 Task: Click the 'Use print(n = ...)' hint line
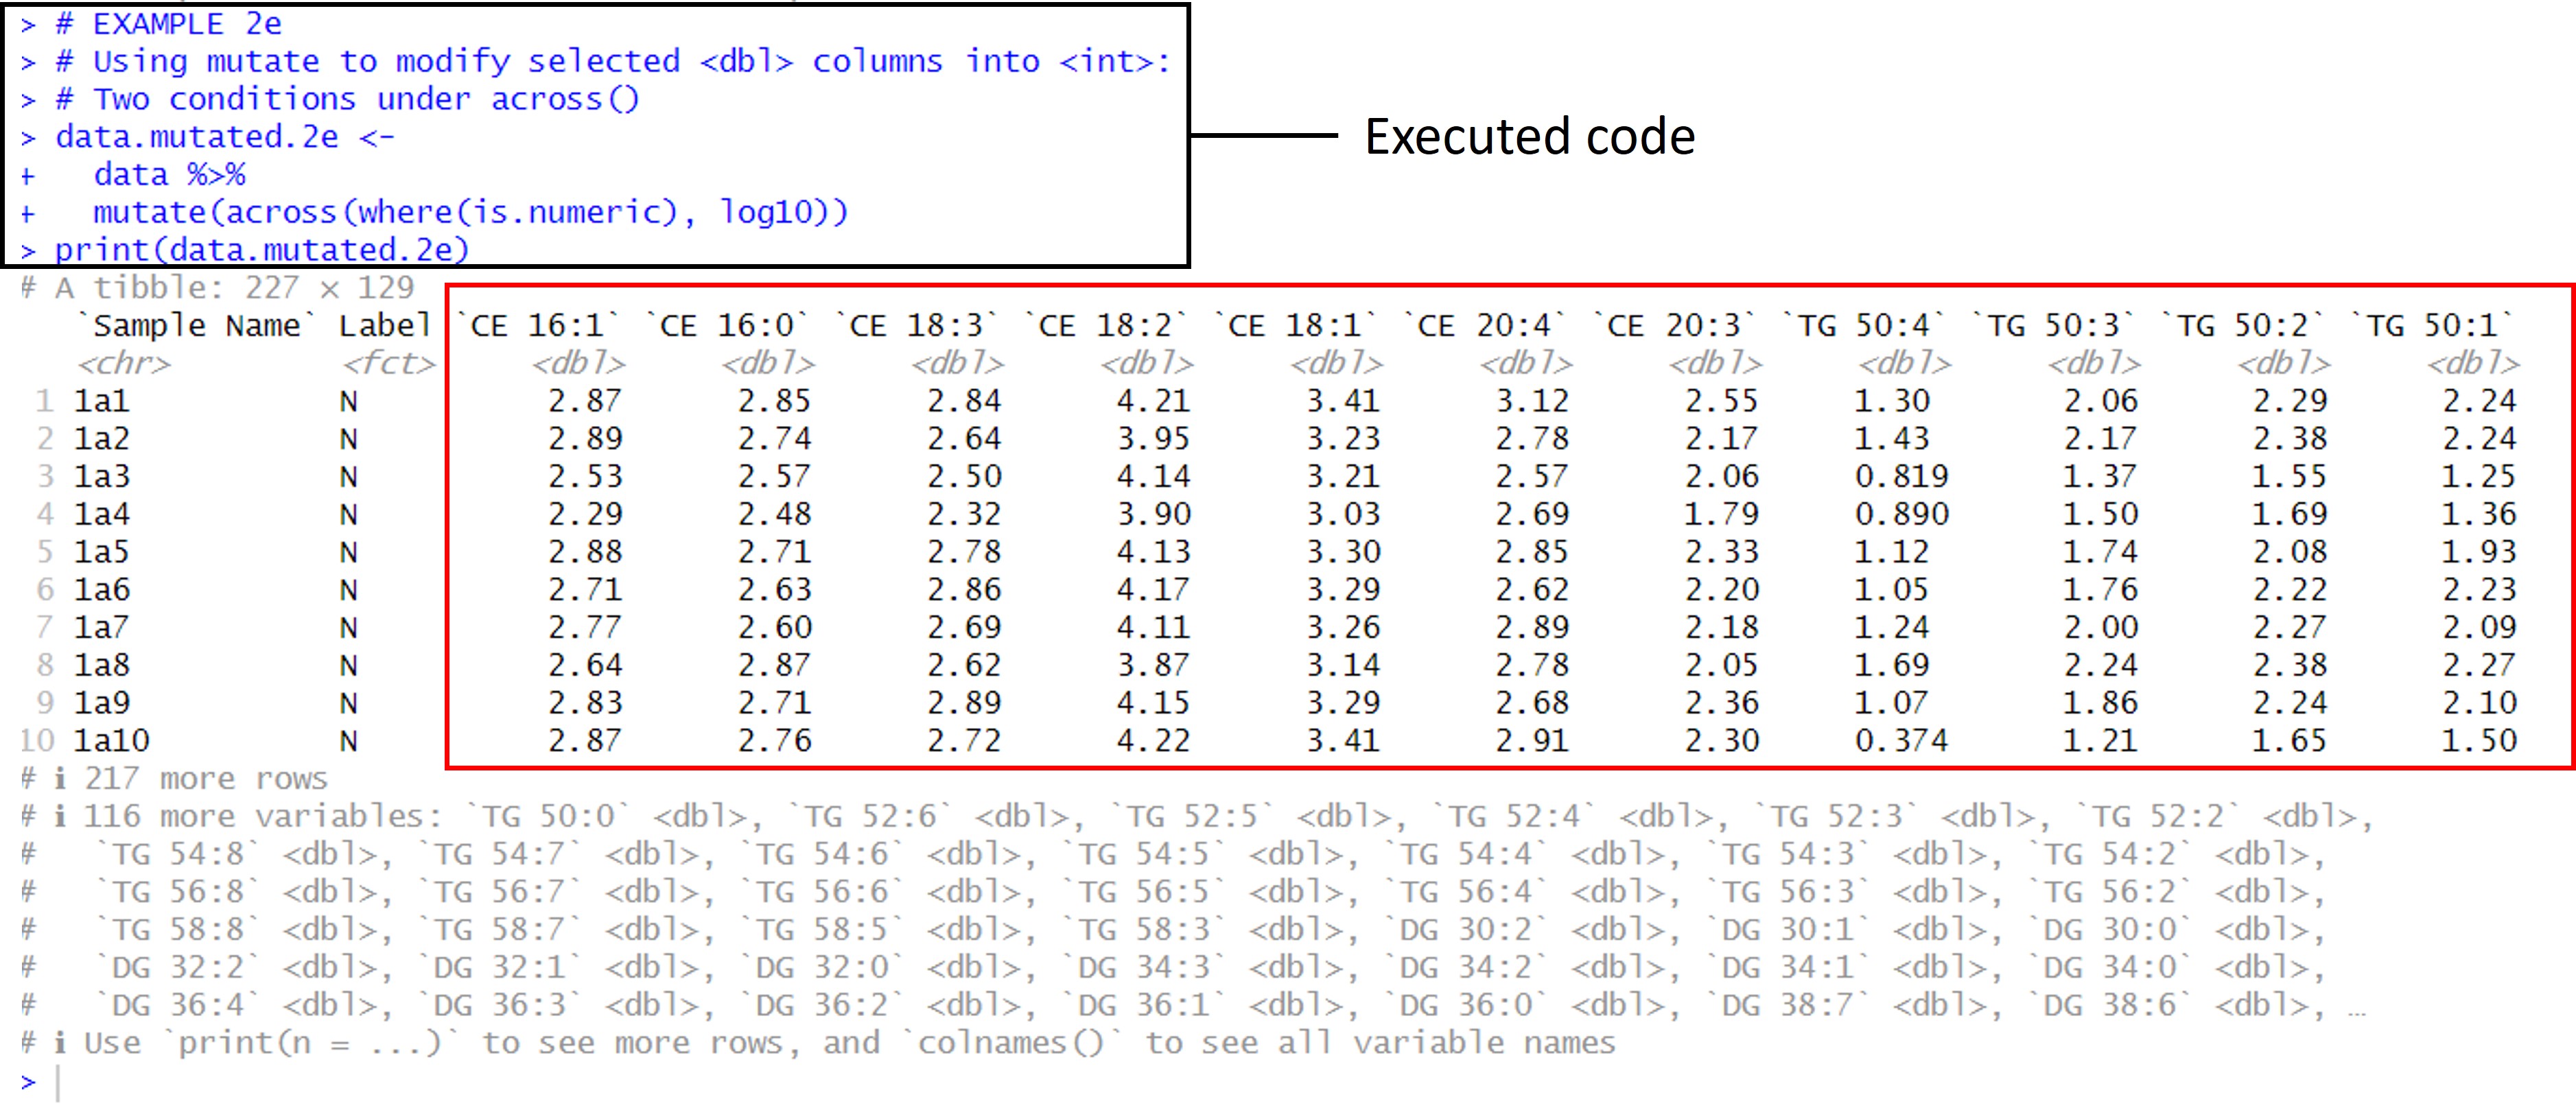tap(818, 1043)
